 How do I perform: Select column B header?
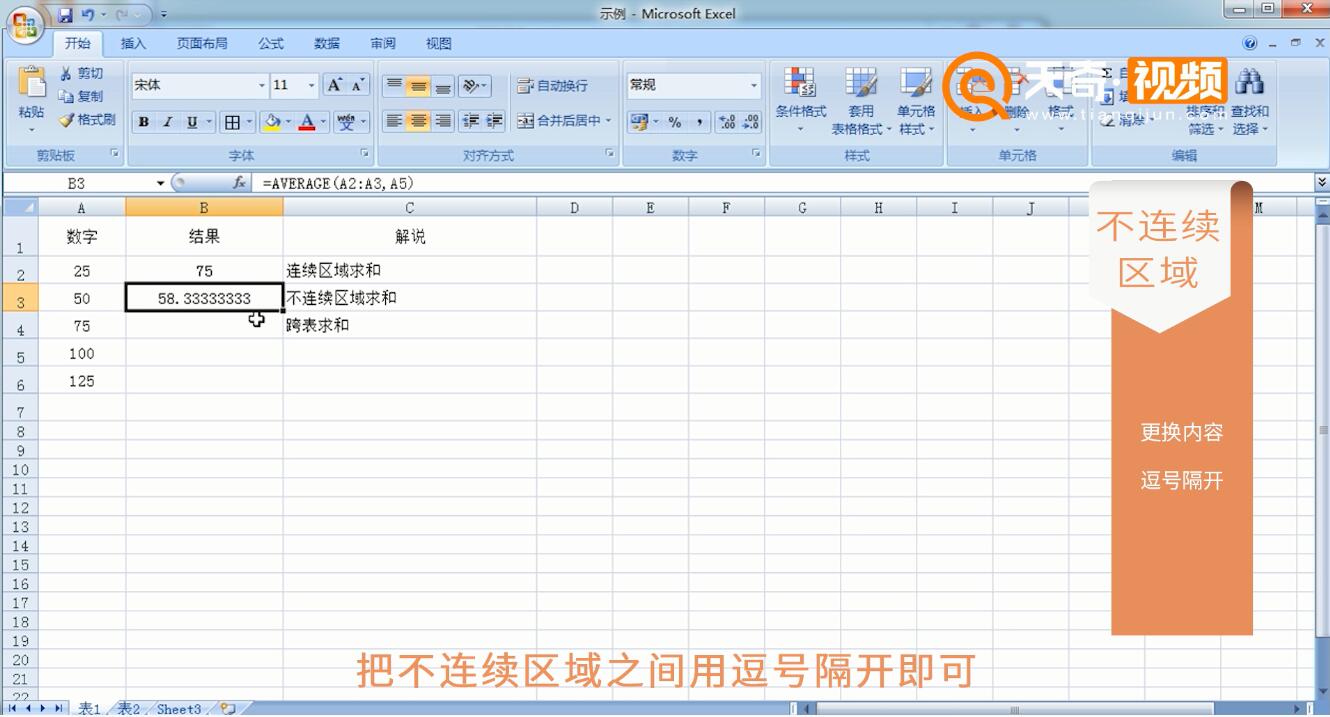click(204, 207)
